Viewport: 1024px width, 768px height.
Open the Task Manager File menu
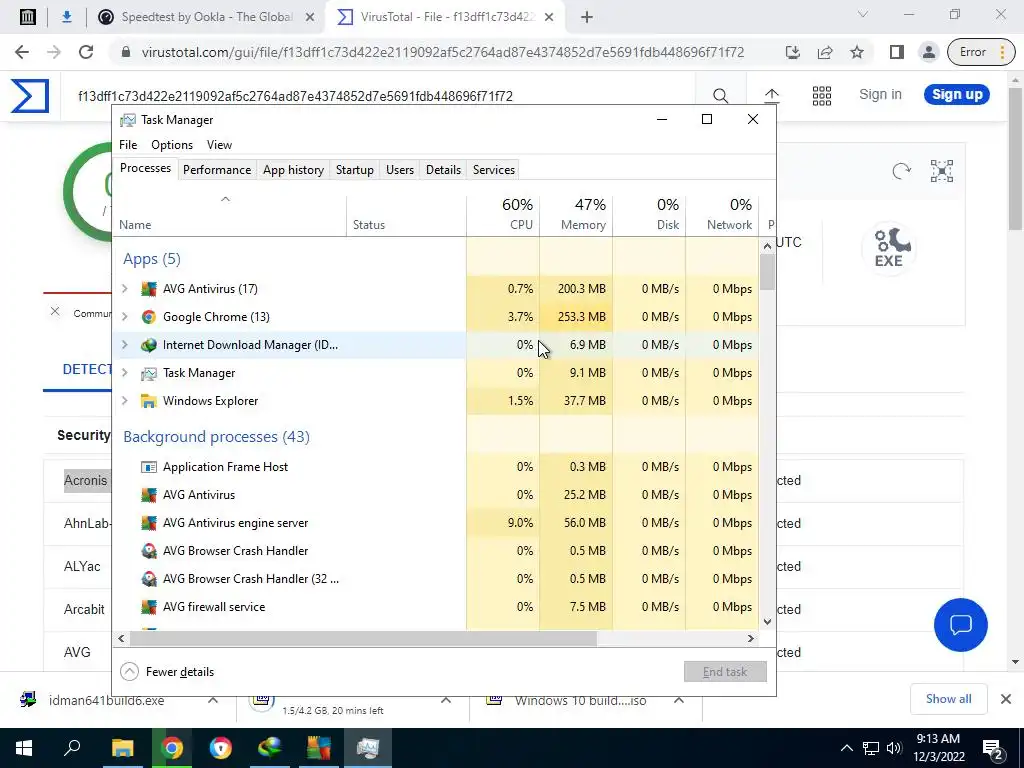(128, 145)
